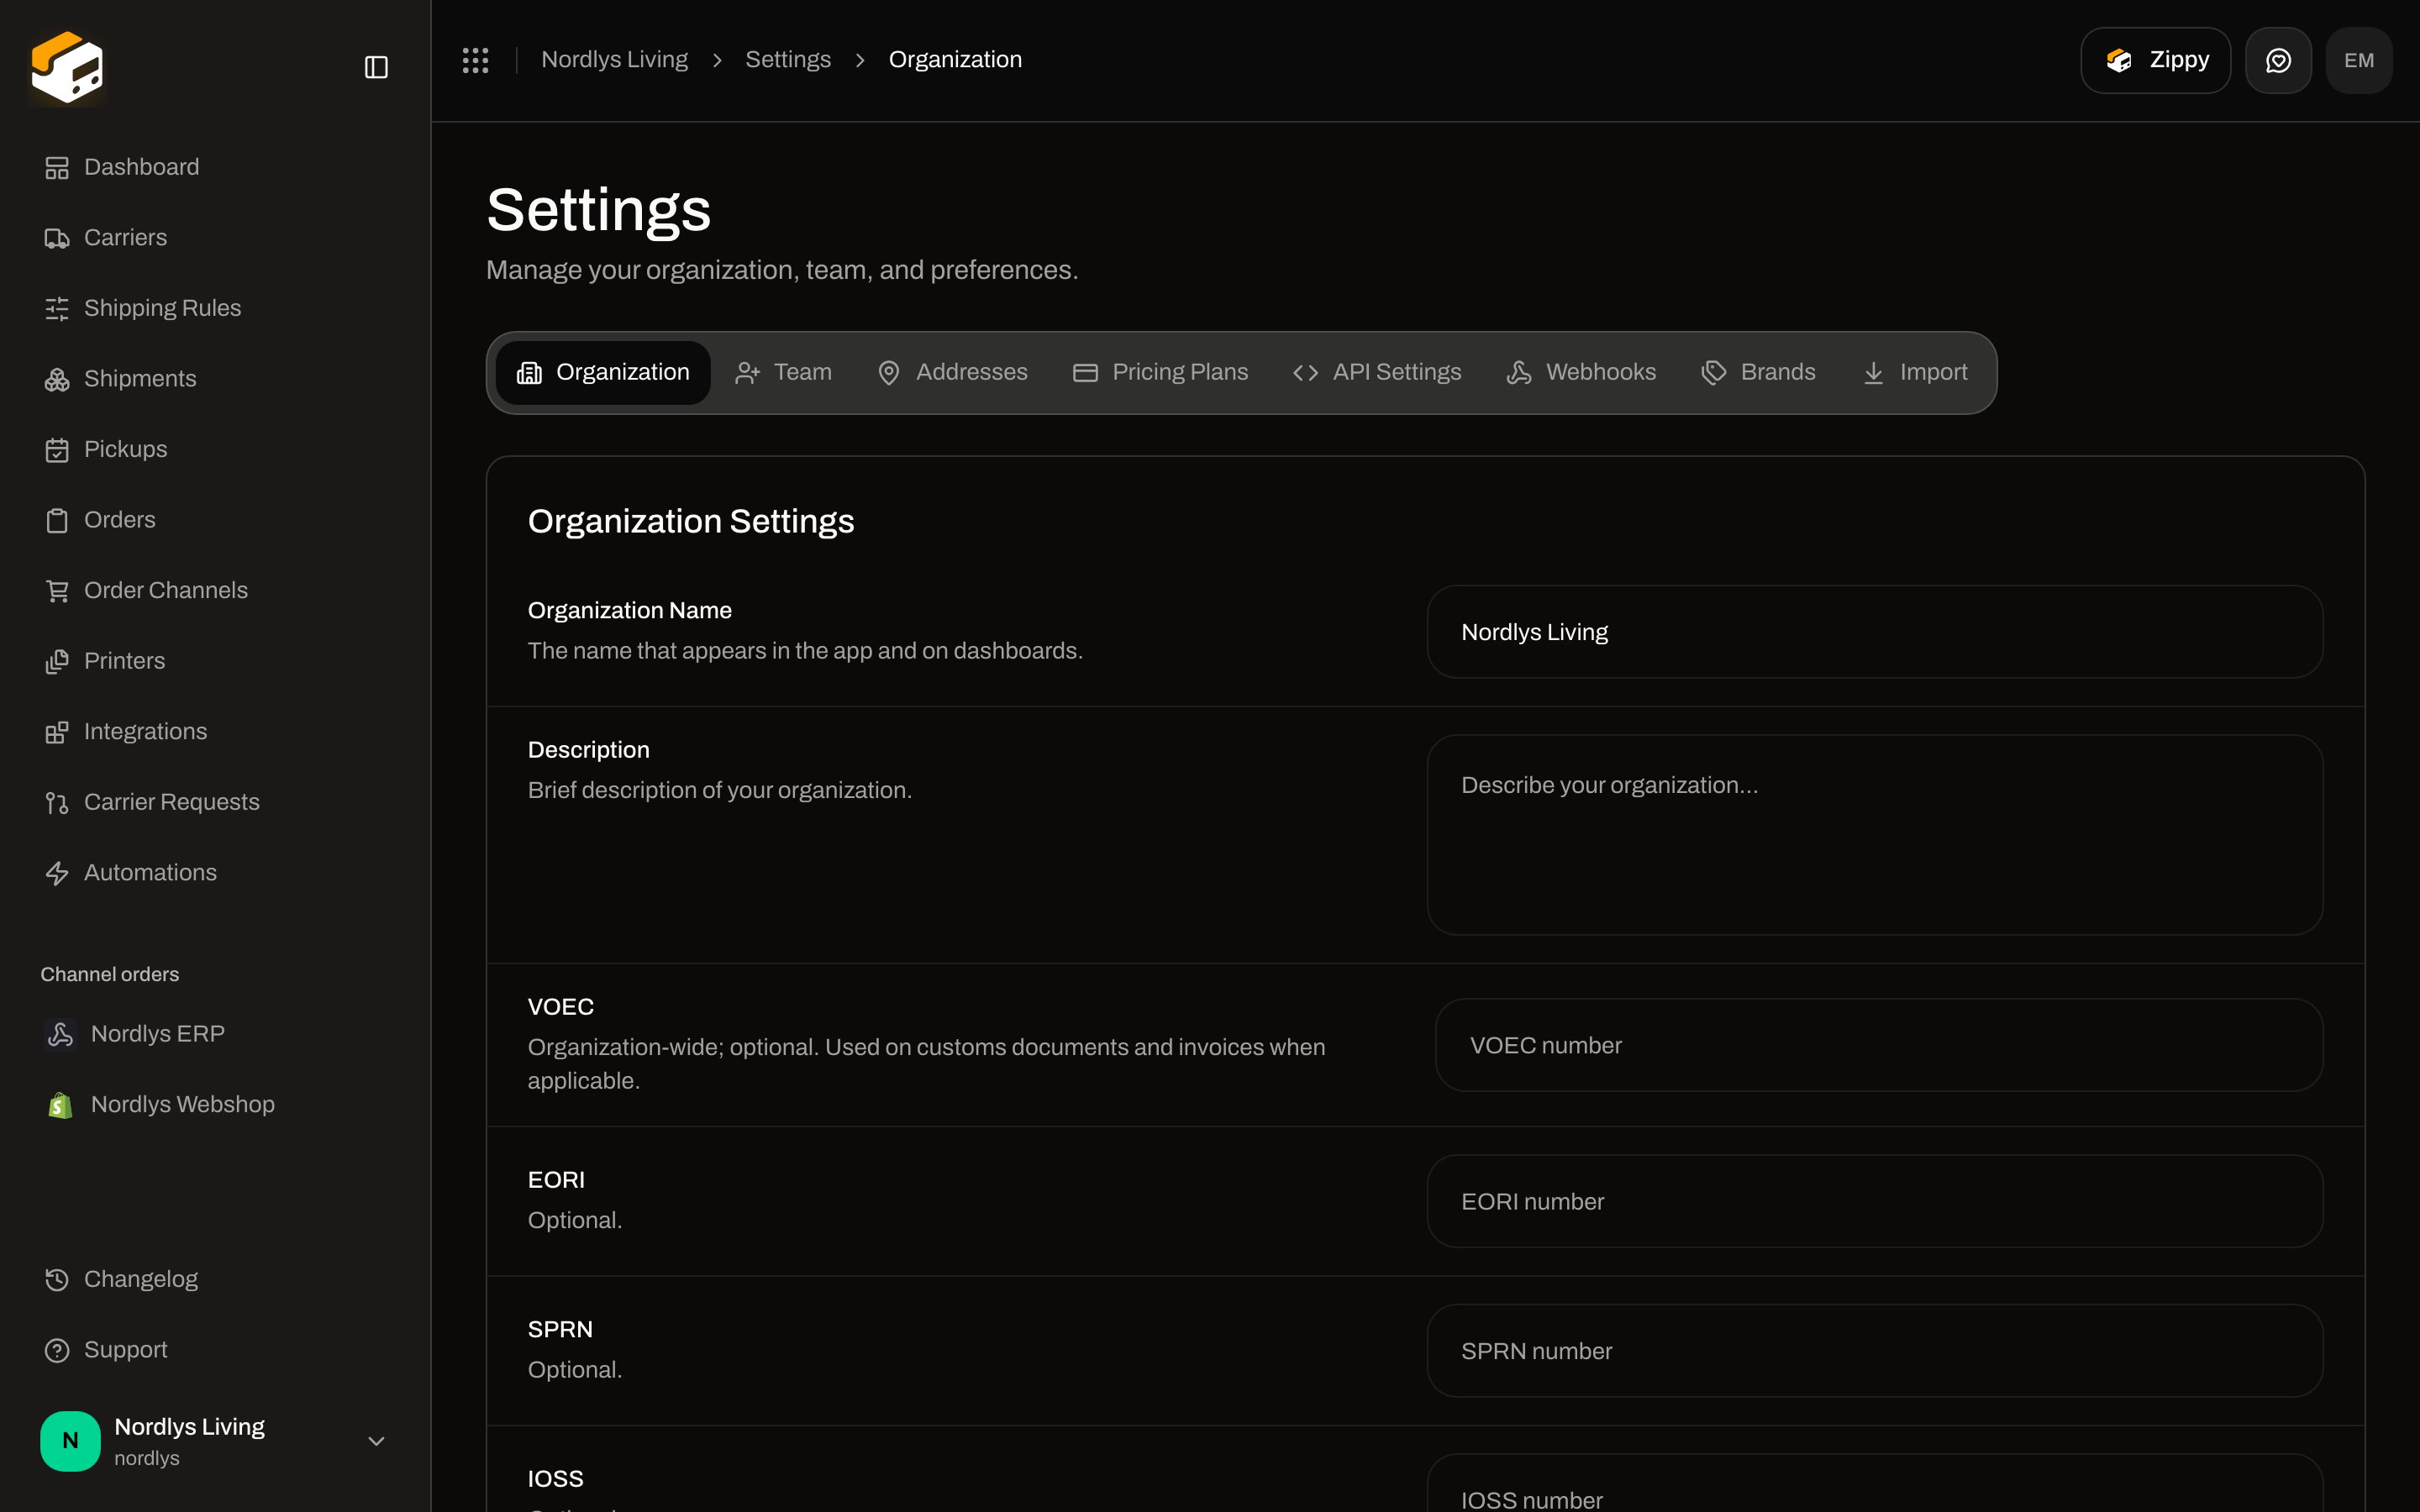Click the Carrier Requests branch icon
Screen dimensions: 2420x1512
coord(57,803)
